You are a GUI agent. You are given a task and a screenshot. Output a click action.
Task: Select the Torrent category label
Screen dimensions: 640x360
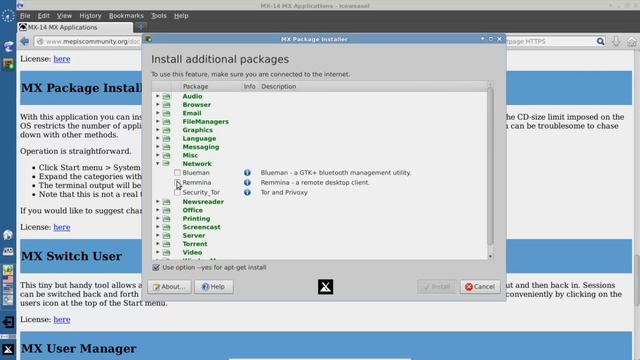click(195, 244)
